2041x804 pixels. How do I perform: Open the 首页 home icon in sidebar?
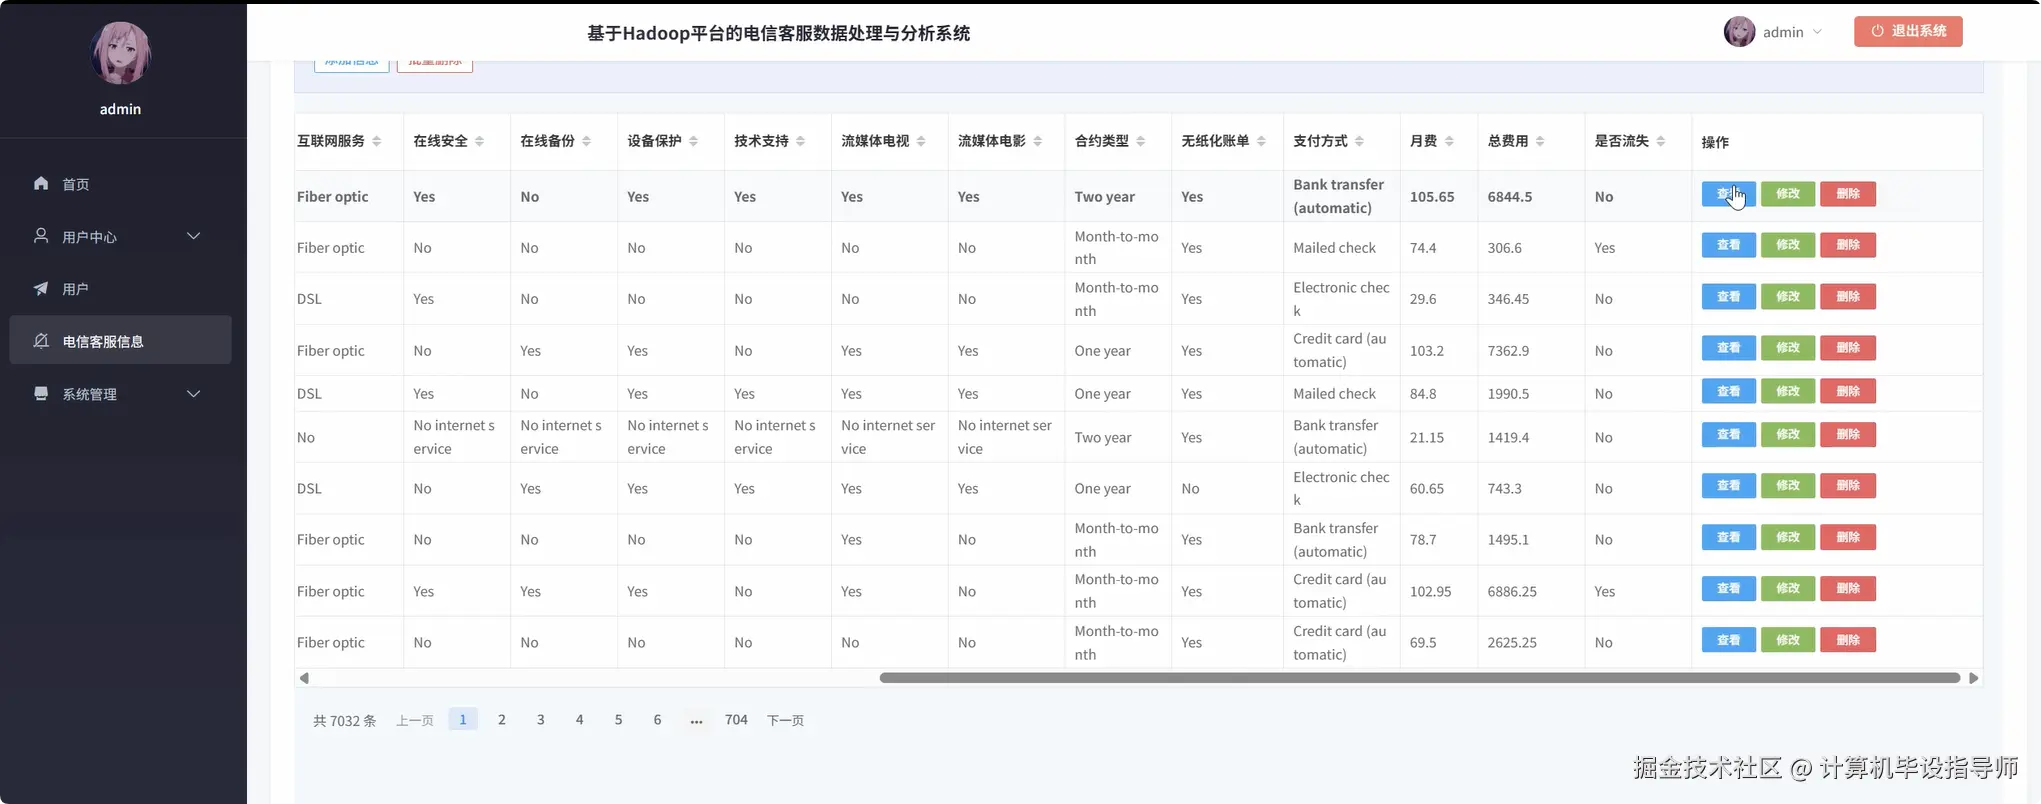point(41,183)
